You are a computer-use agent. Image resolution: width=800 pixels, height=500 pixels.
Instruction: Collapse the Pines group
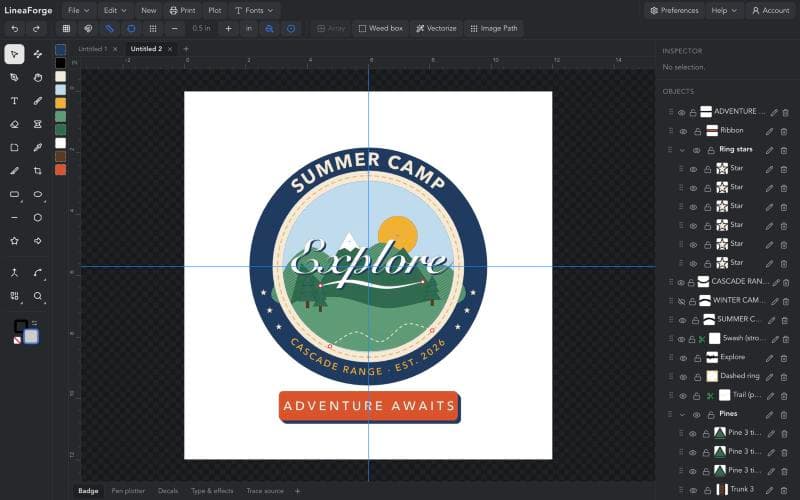[682, 415]
